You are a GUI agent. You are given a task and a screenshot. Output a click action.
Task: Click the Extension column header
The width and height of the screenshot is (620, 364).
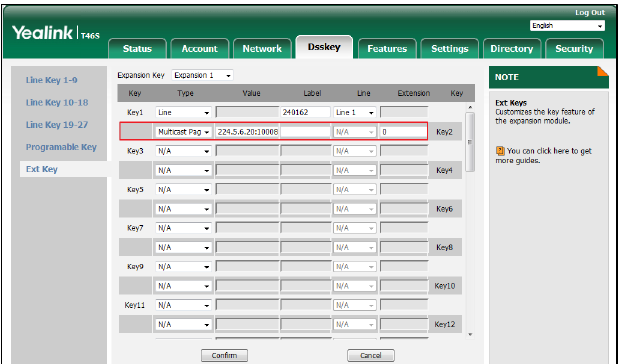click(x=414, y=93)
